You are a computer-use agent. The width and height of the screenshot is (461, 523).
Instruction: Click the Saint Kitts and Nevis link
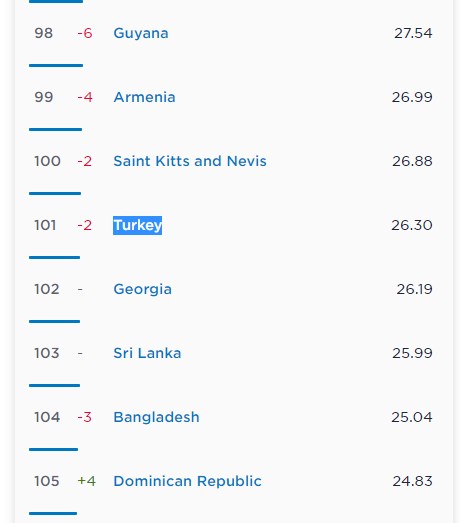click(x=190, y=161)
